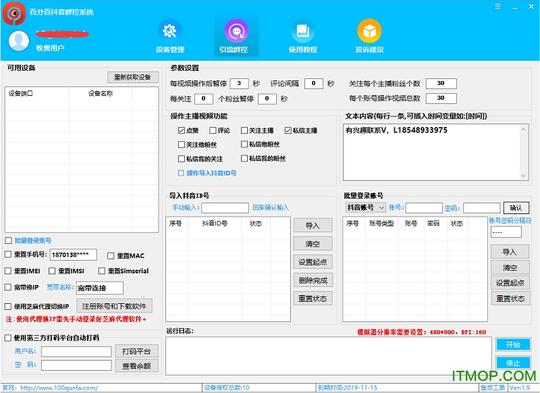Enable 重置Simserial checkbox
This screenshot has width=540, height=393.
(102, 271)
